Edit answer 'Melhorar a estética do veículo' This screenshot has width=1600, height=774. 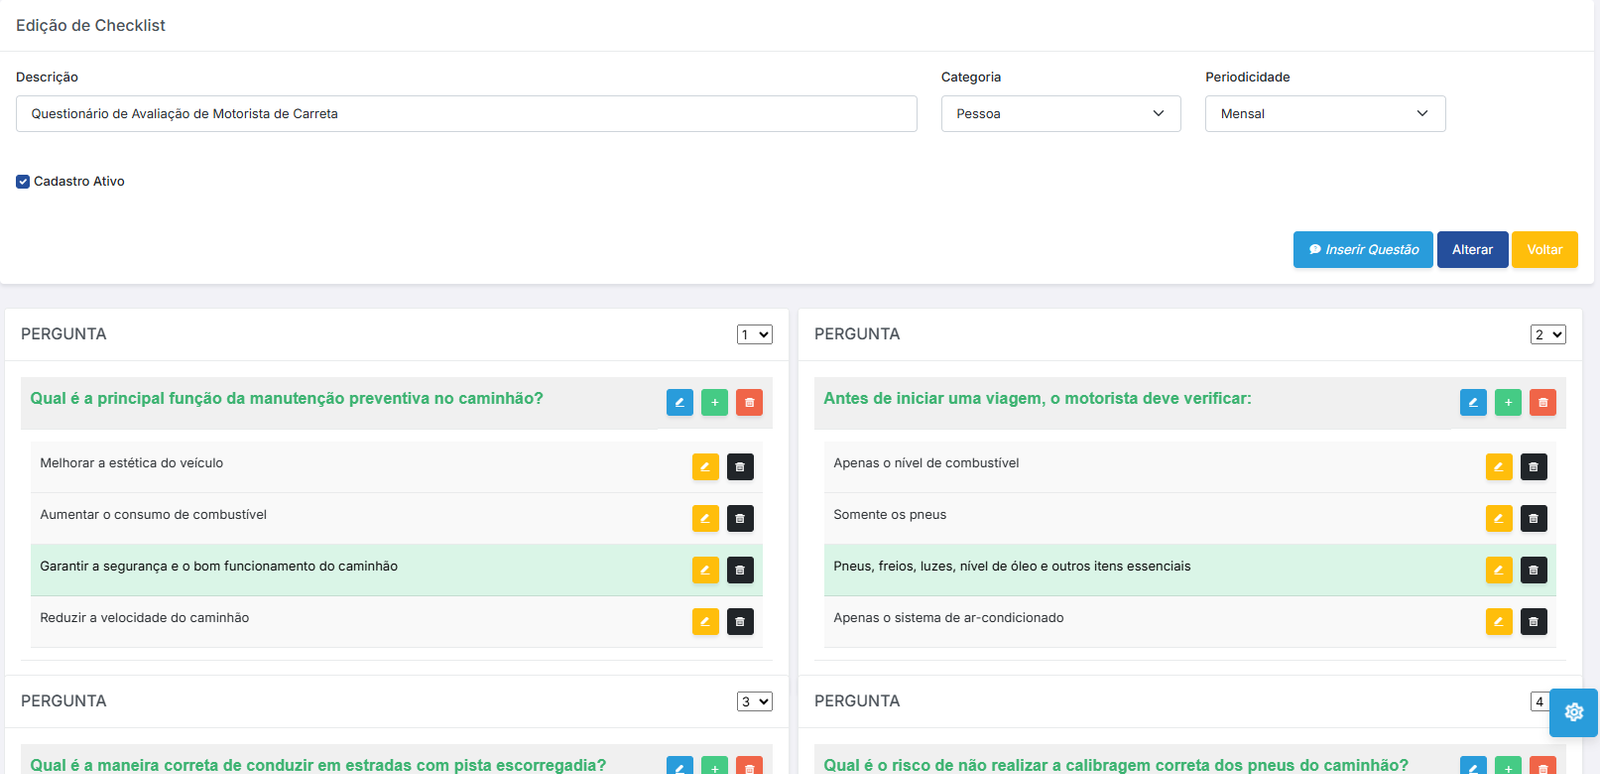pos(705,467)
